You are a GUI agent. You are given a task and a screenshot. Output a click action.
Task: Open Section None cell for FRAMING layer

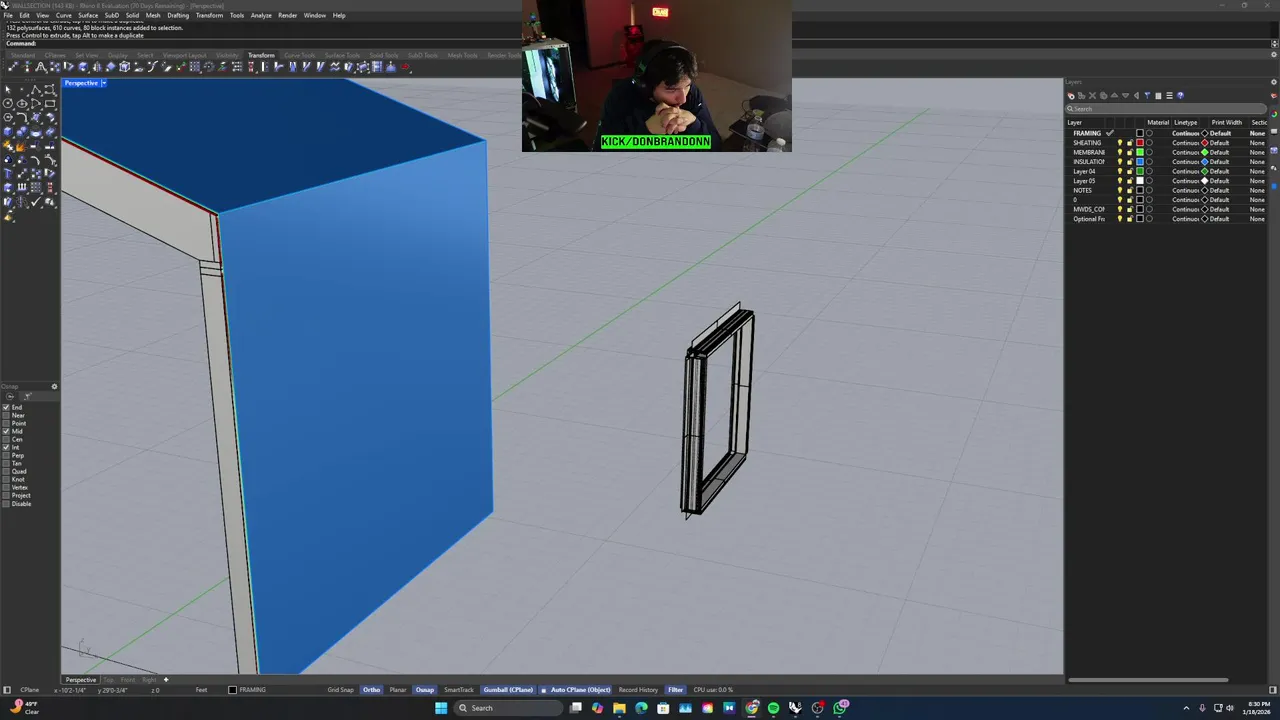(1257, 133)
